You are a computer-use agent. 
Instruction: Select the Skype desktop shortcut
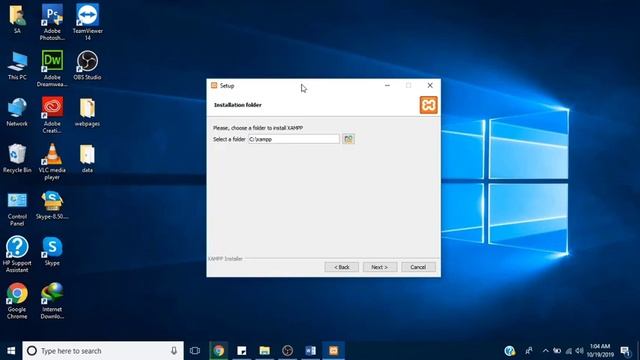click(x=52, y=251)
